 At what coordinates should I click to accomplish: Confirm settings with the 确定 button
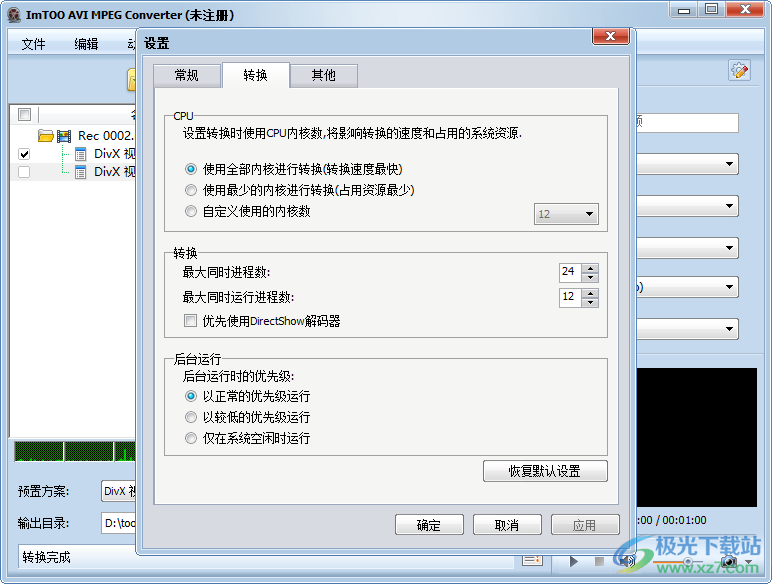tap(429, 525)
